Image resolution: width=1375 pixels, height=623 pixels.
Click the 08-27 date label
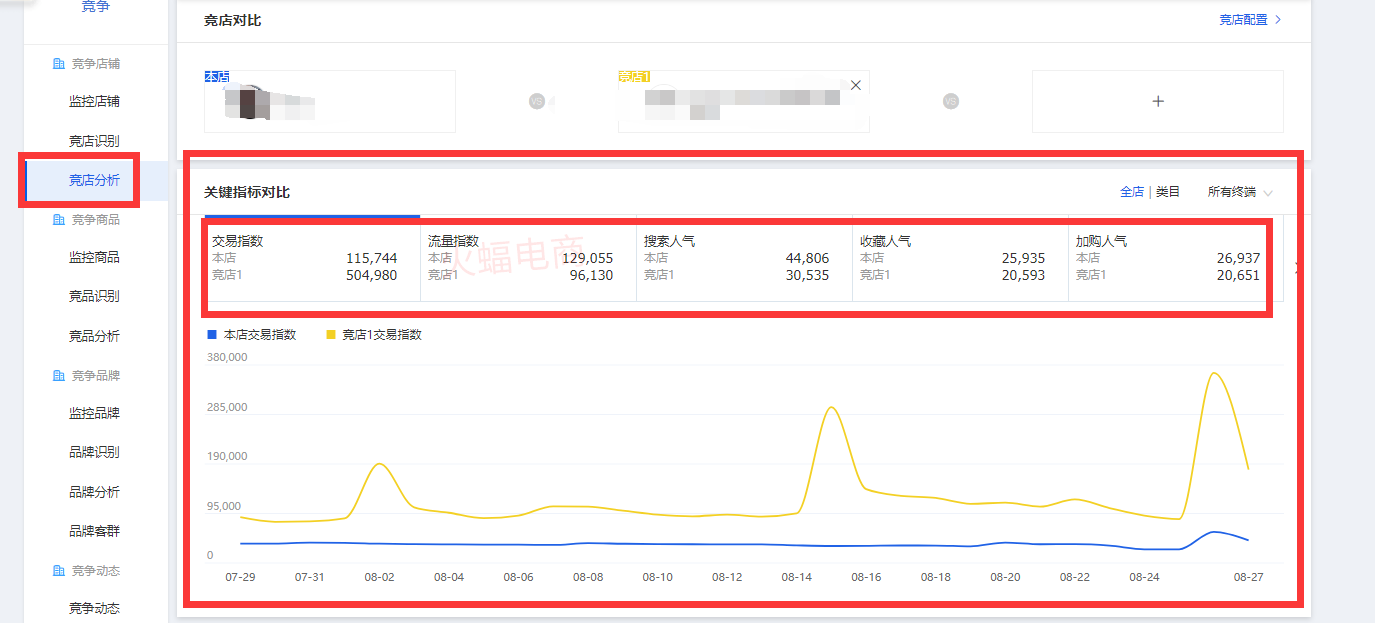coord(1248,577)
